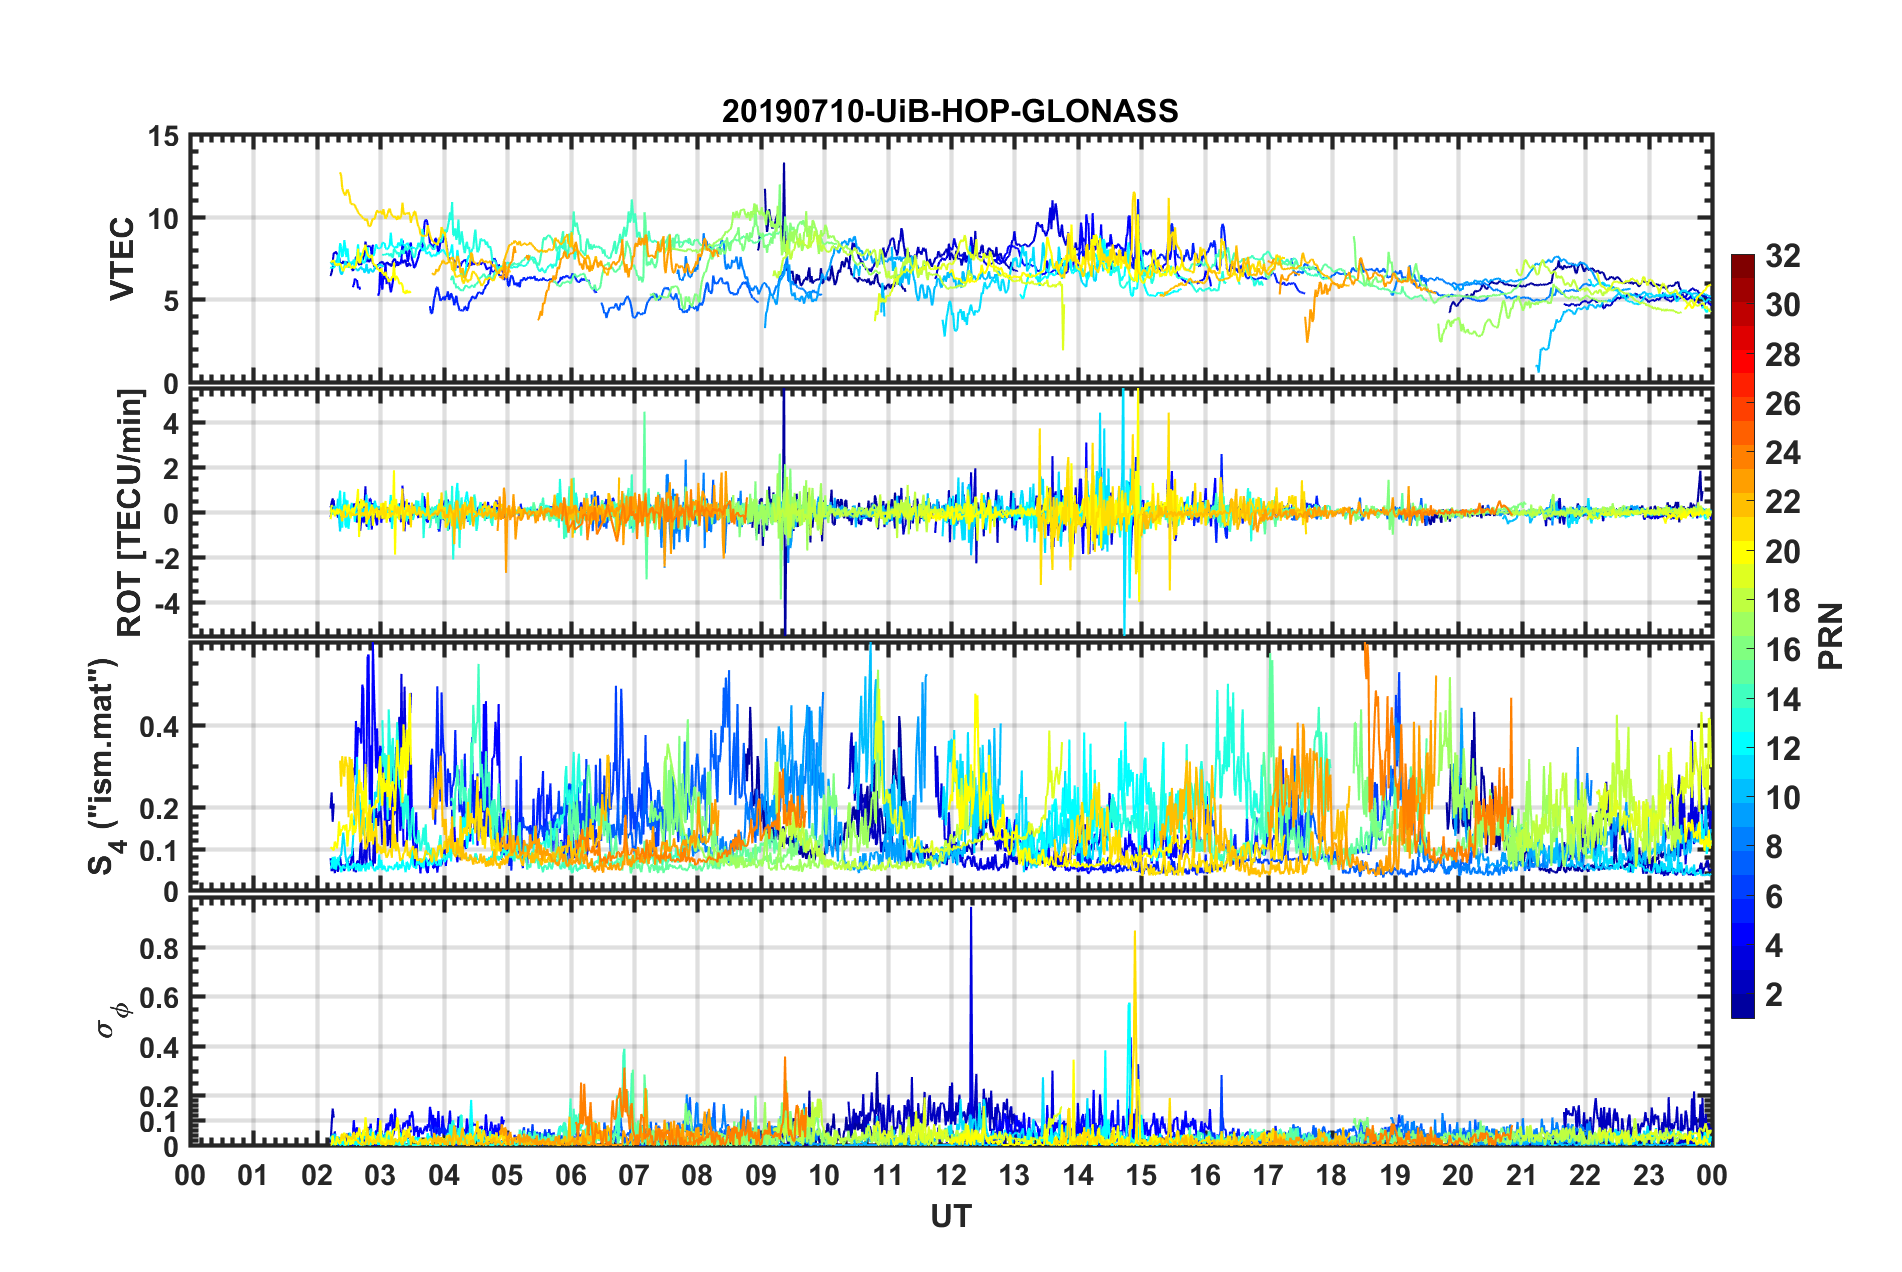Click the PRN colorbar label
The height and width of the screenshot is (1272, 1902).
[x=1831, y=636]
